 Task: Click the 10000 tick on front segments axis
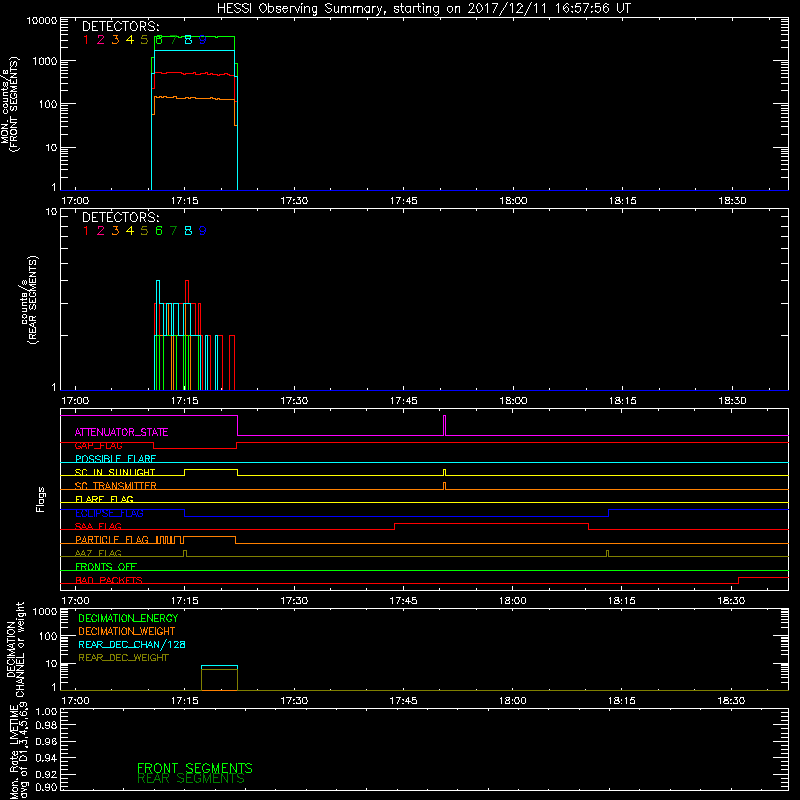tap(42, 21)
